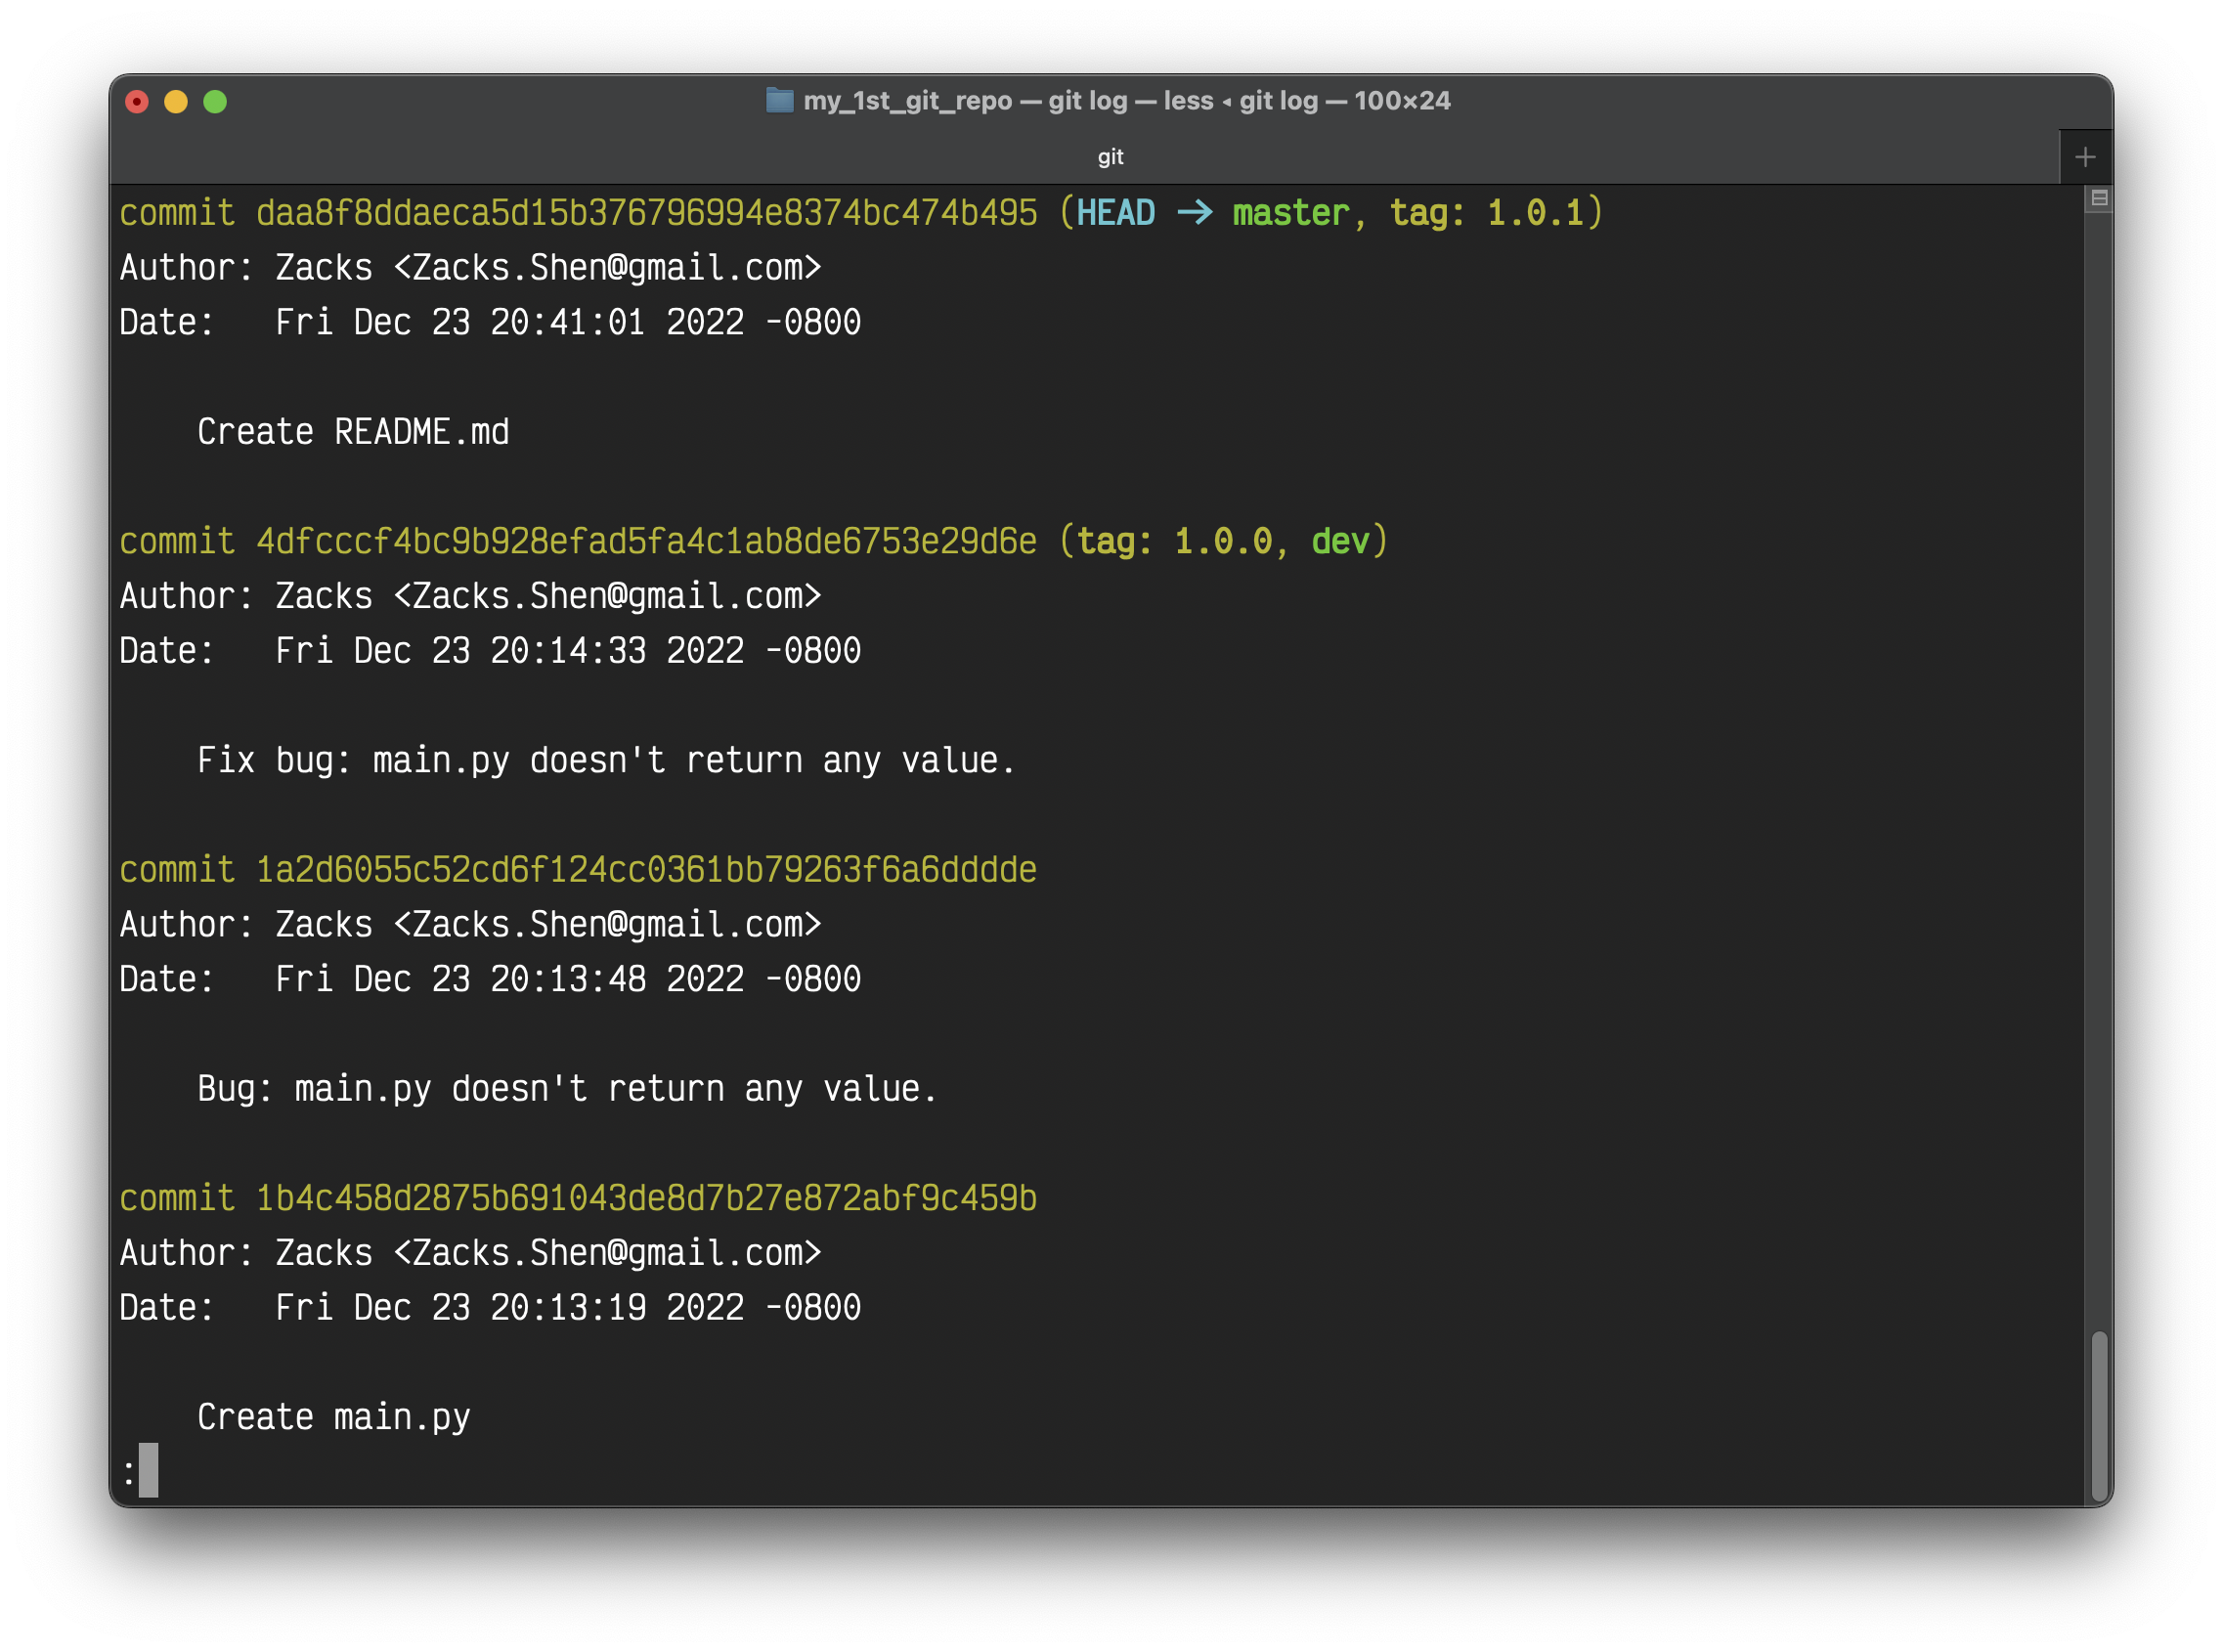Click the split pane icon above scrollbar
The image size is (2223, 1652).
pos(2099,198)
